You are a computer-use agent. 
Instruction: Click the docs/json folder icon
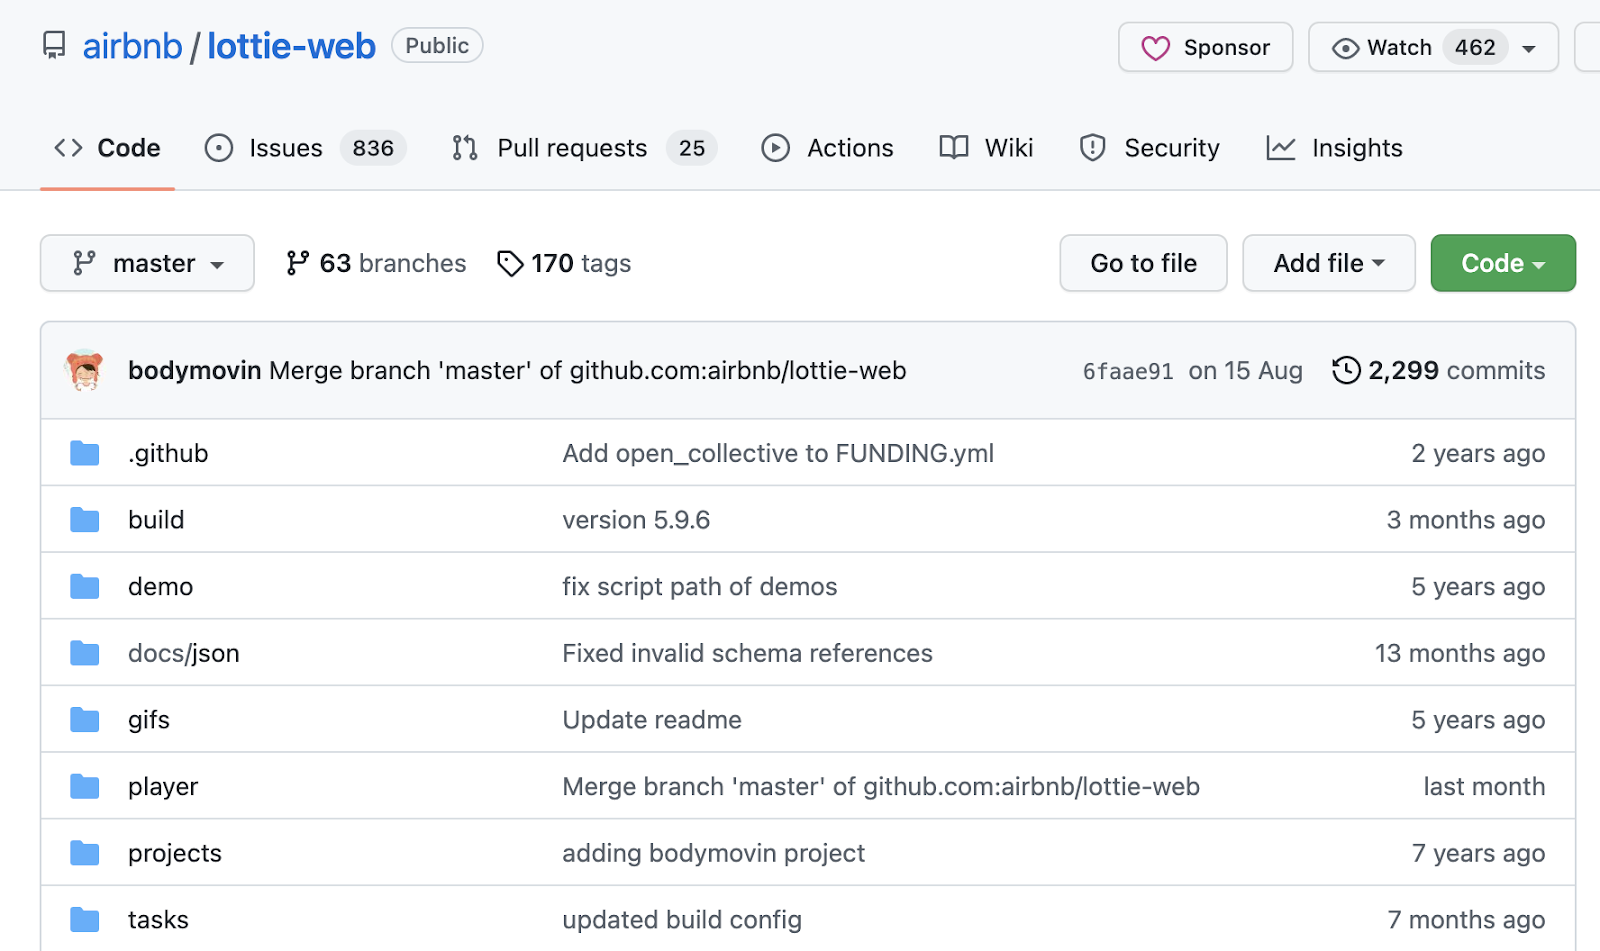click(85, 653)
